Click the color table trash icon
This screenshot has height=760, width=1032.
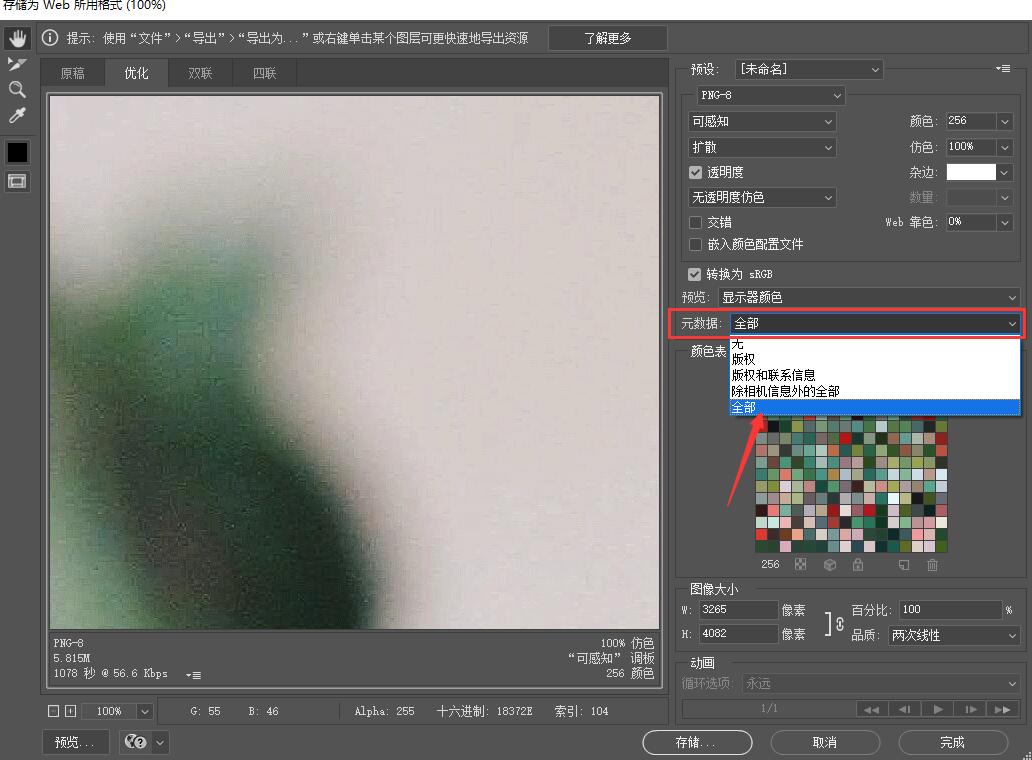click(932, 565)
